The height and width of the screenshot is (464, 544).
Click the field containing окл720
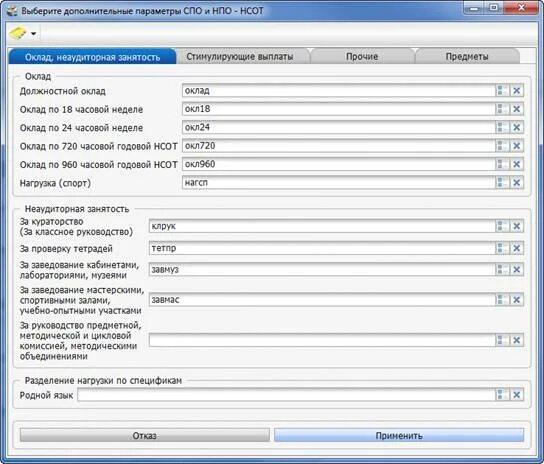point(339,146)
